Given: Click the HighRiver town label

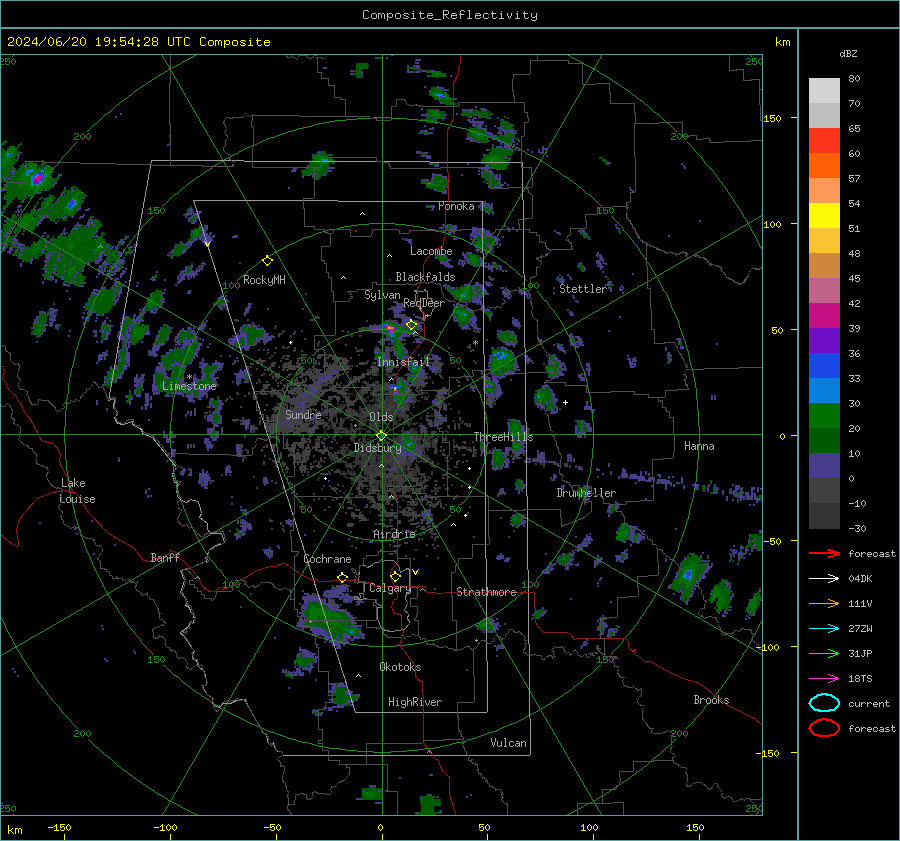Looking at the screenshot, I should click(x=415, y=702).
